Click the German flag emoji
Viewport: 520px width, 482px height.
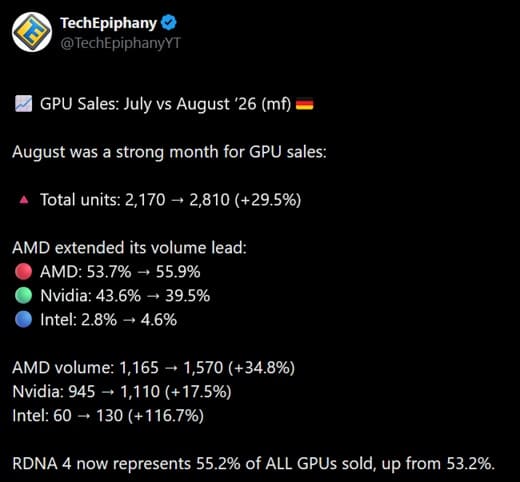(x=305, y=104)
